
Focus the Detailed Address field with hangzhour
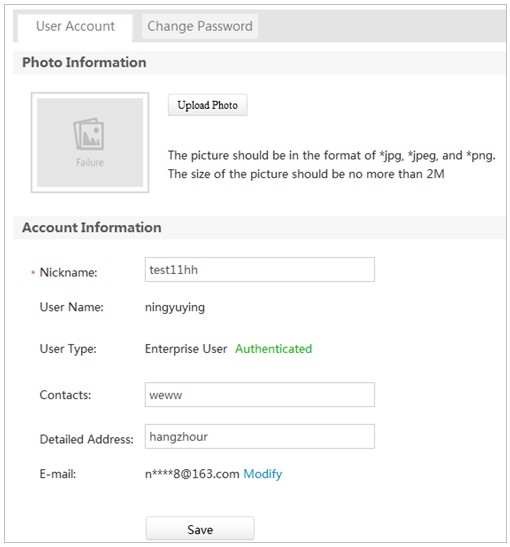pyautogui.click(x=260, y=436)
